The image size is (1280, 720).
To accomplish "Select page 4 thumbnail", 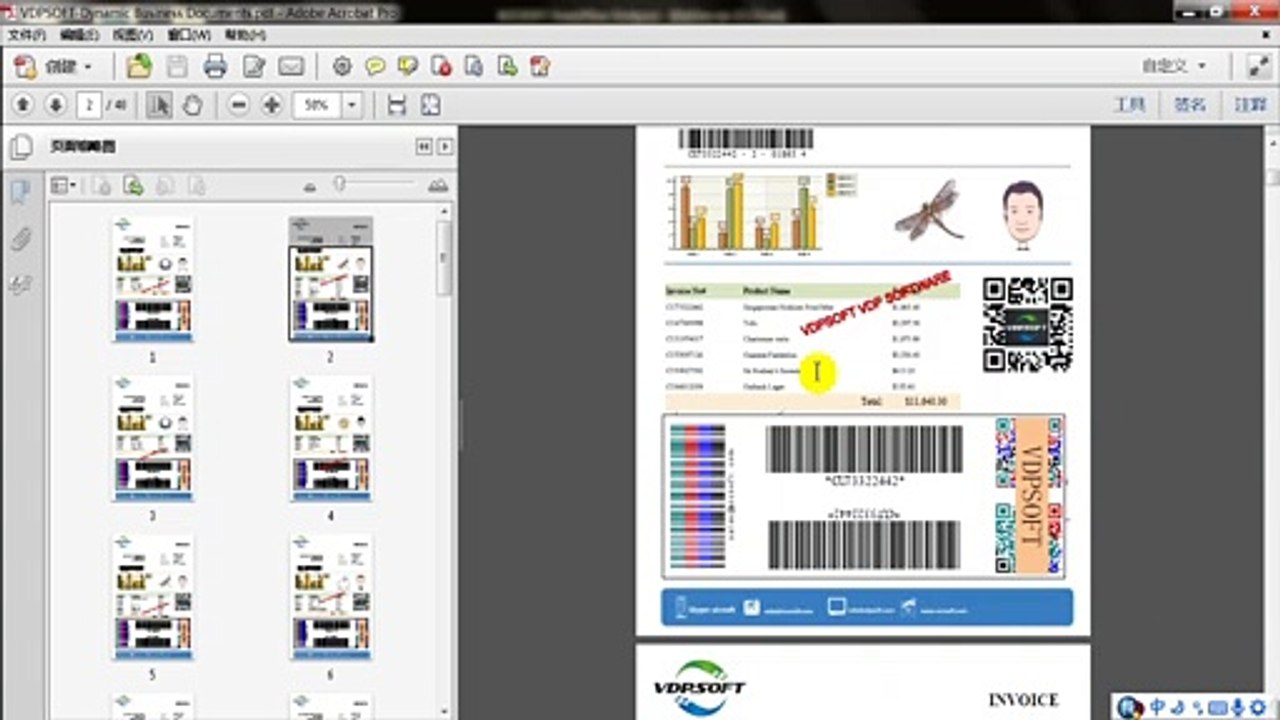I will [331, 438].
